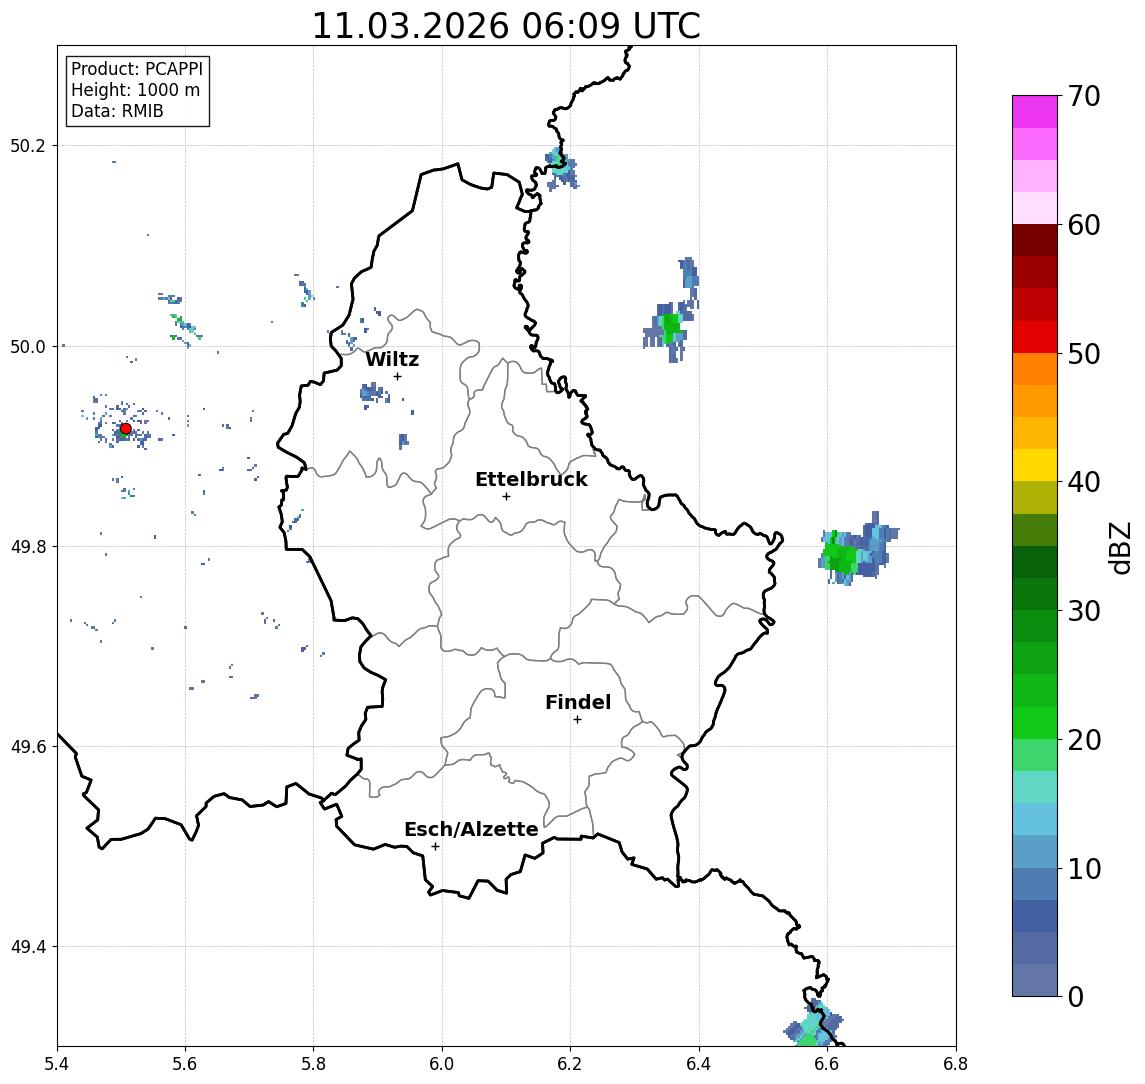Viewport: 1145px width, 1084px height.
Task: Click the orange swatch just below 50 dBZ
Action: coord(1035,369)
